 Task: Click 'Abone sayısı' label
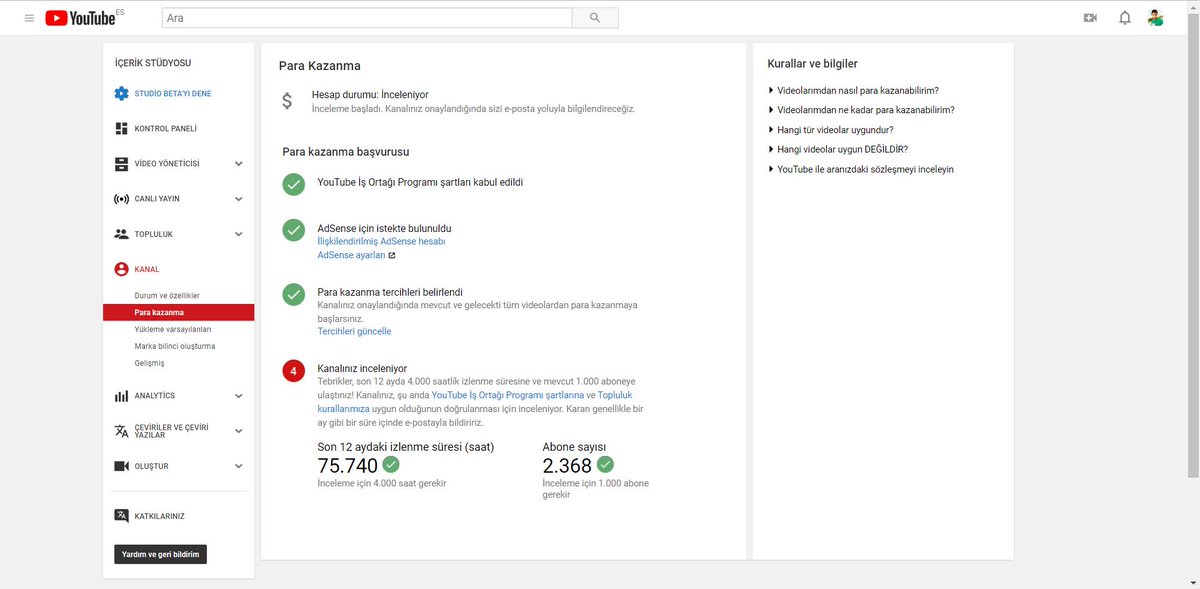574,446
